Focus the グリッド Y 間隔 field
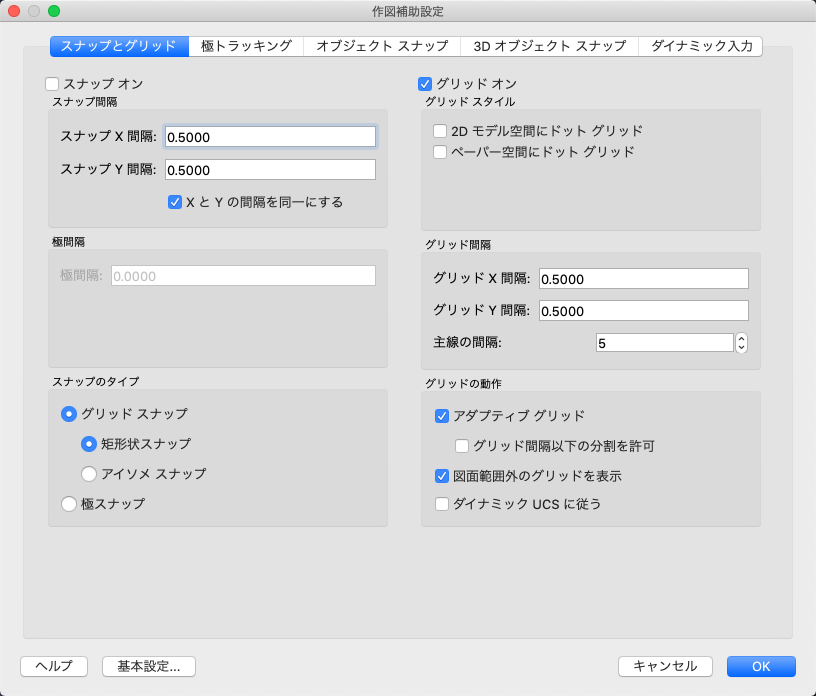The image size is (816, 696). coord(643,311)
